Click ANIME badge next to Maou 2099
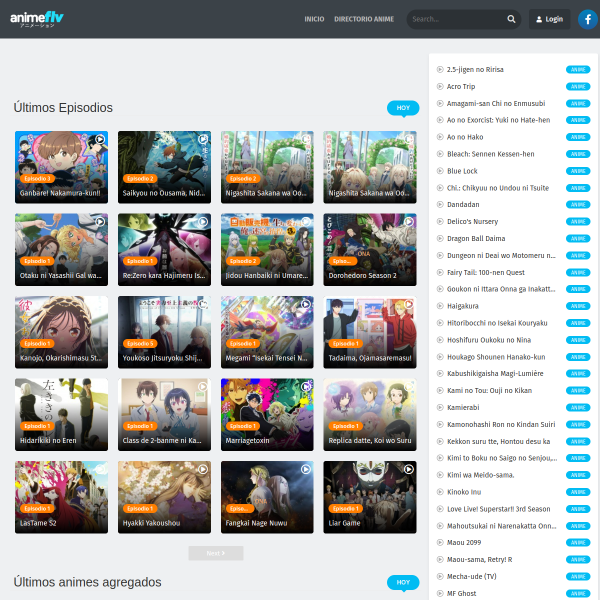Screen dimensions: 600x600 pyautogui.click(x=577, y=543)
